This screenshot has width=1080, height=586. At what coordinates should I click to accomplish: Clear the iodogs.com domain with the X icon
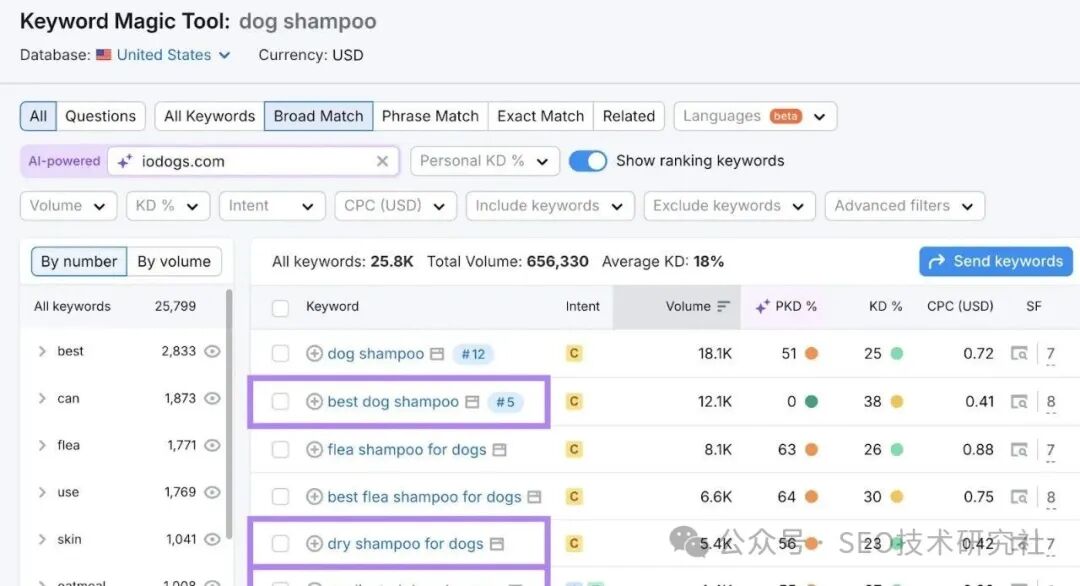tap(382, 161)
